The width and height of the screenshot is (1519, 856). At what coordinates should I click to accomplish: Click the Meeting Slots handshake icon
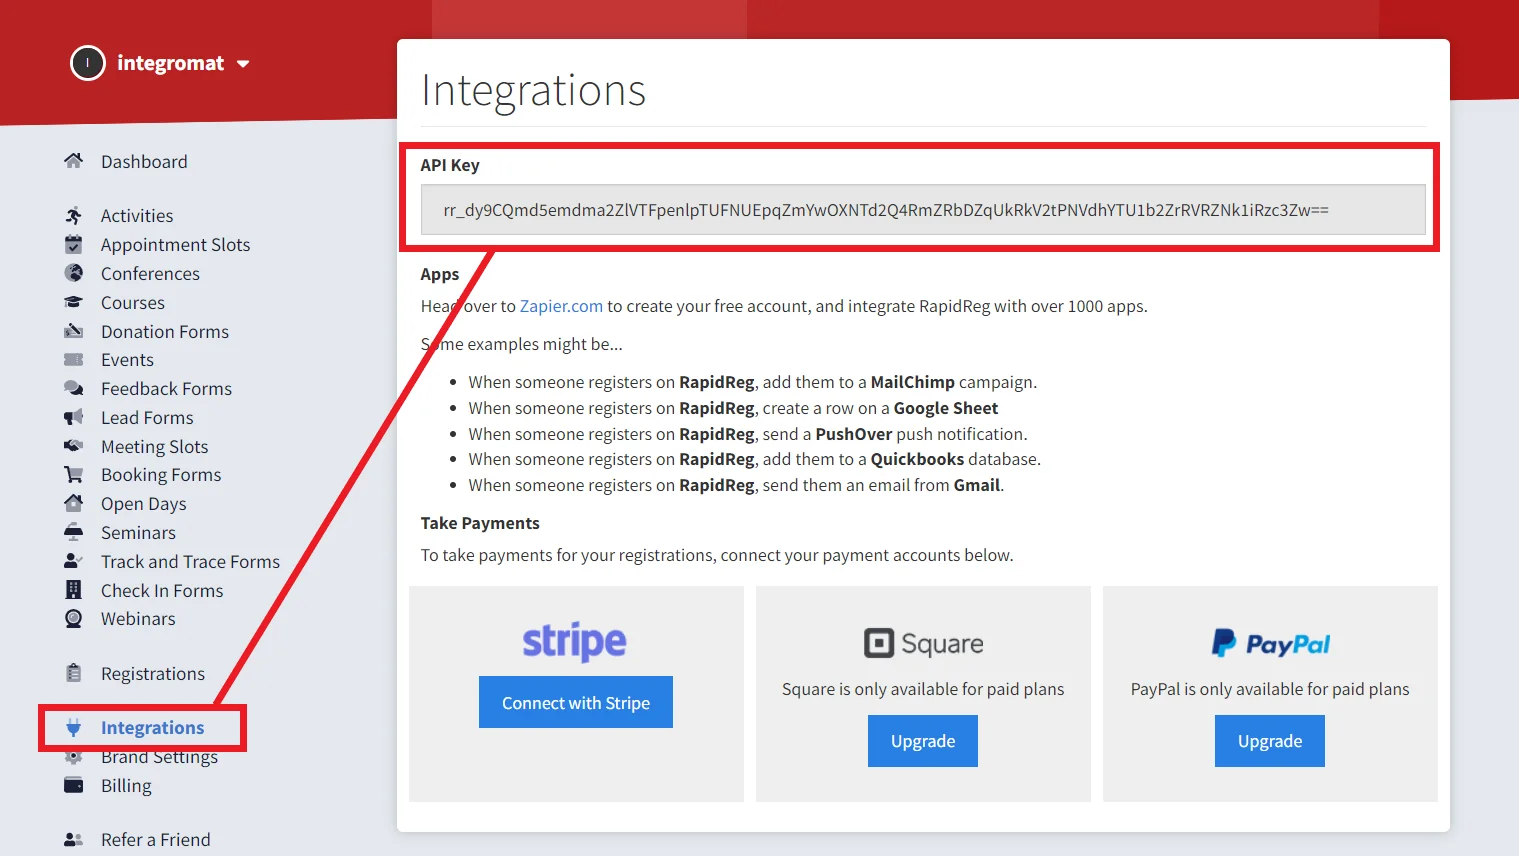click(73, 446)
